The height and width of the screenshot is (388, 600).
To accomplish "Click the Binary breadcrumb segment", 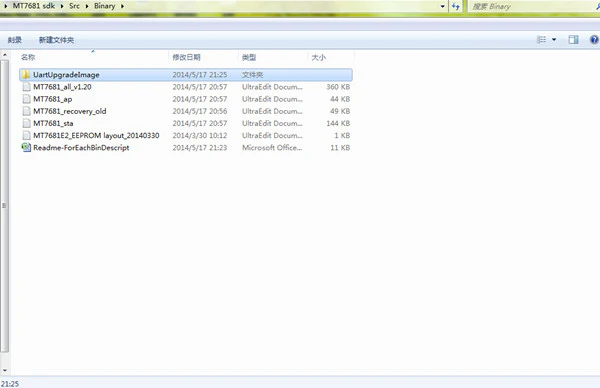I will coord(104,6).
